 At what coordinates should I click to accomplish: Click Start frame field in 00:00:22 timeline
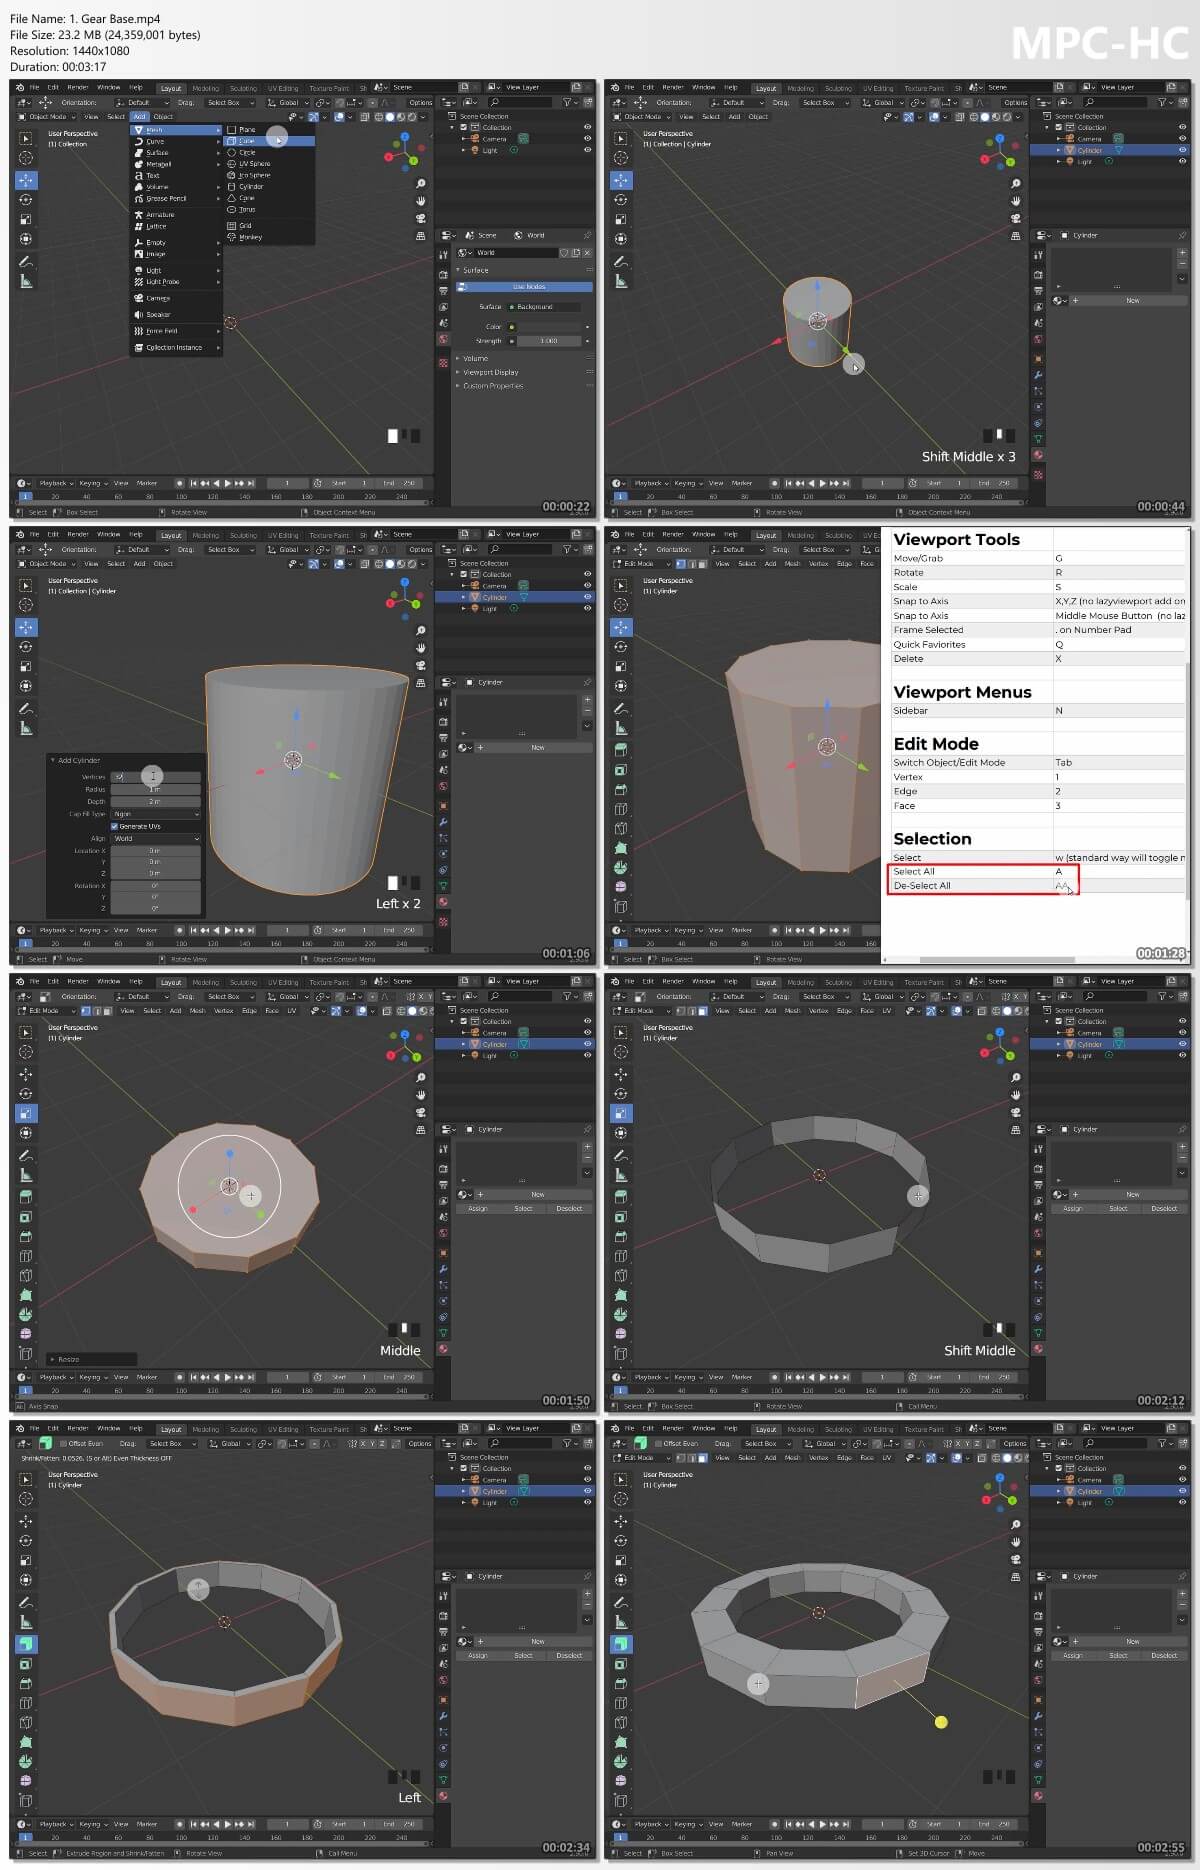pyautogui.click(x=346, y=483)
